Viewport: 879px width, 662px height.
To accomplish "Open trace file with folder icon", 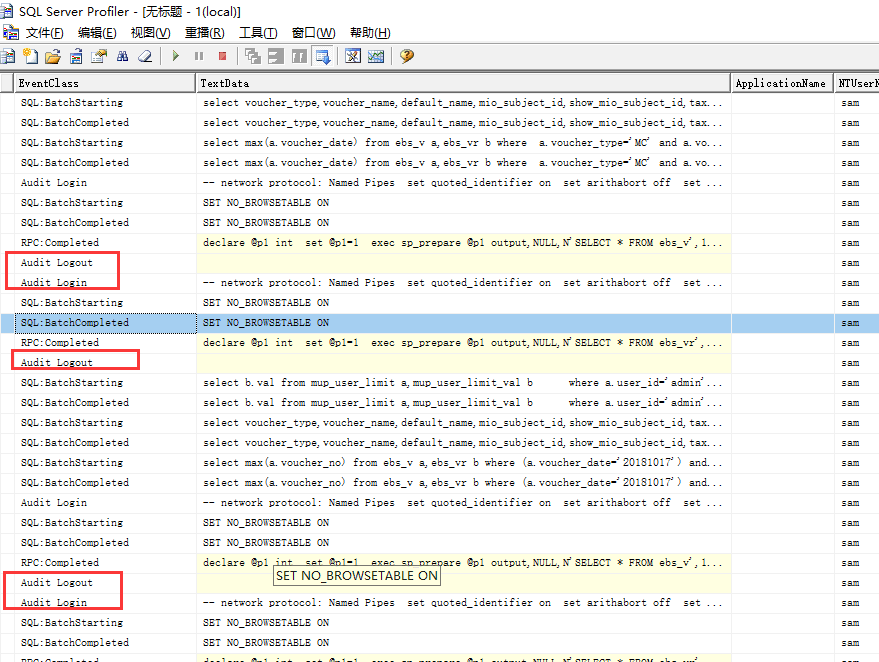I will point(52,57).
